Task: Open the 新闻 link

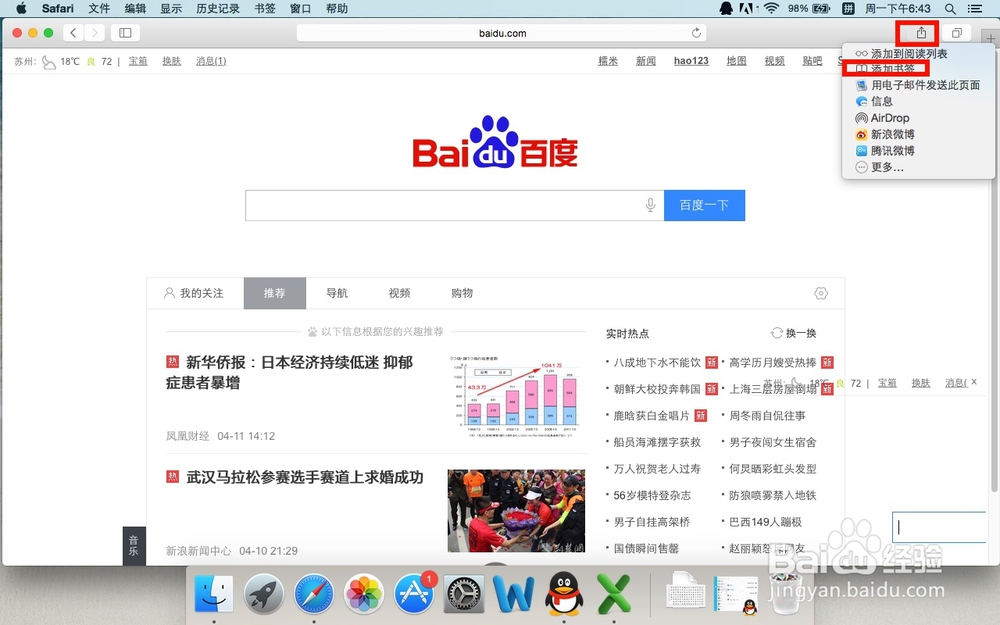Action: pos(646,61)
